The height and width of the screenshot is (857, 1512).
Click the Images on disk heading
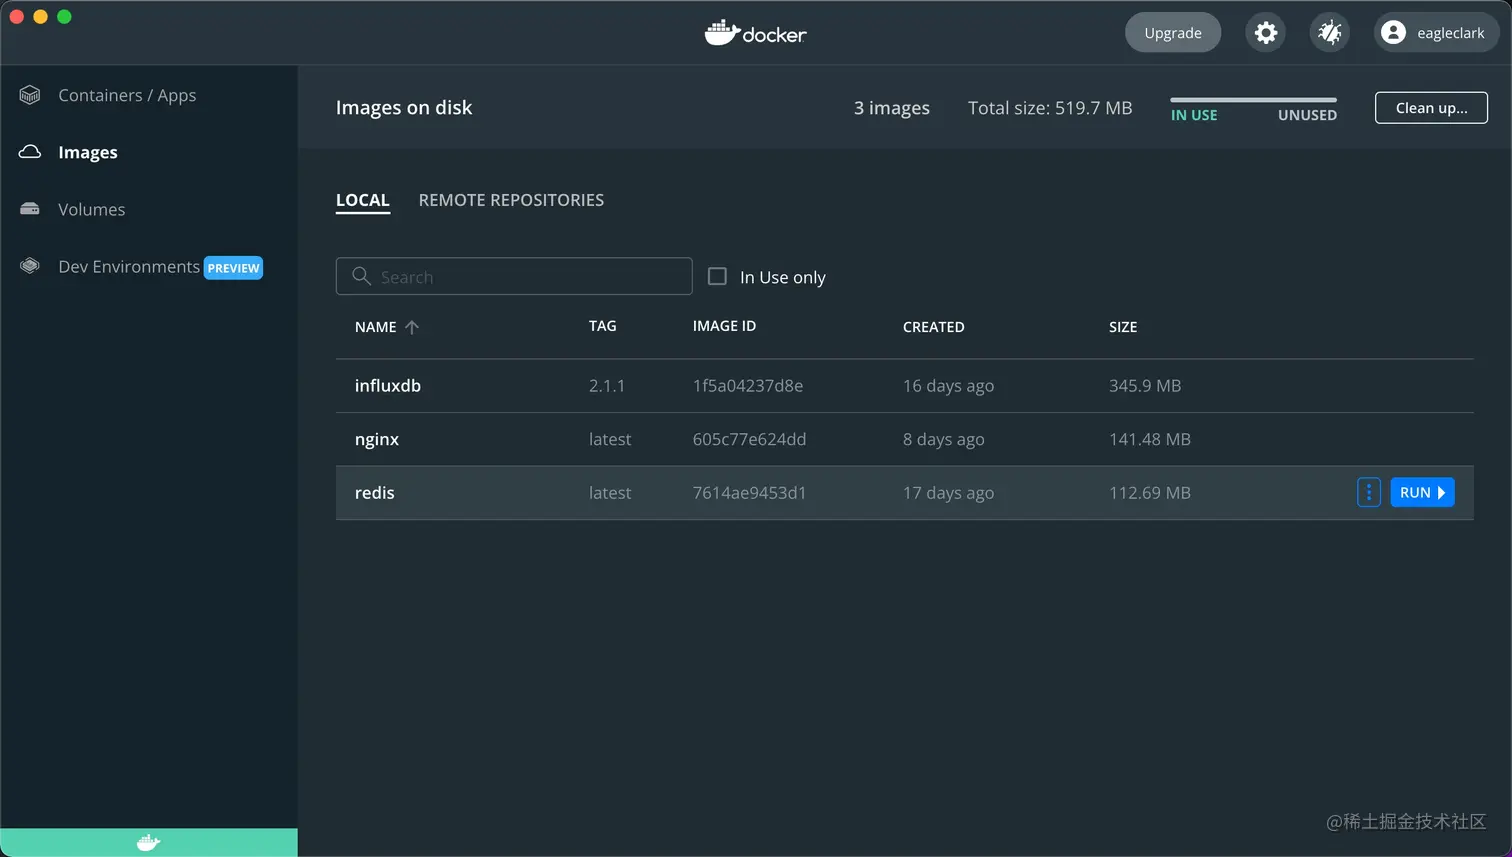(404, 107)
